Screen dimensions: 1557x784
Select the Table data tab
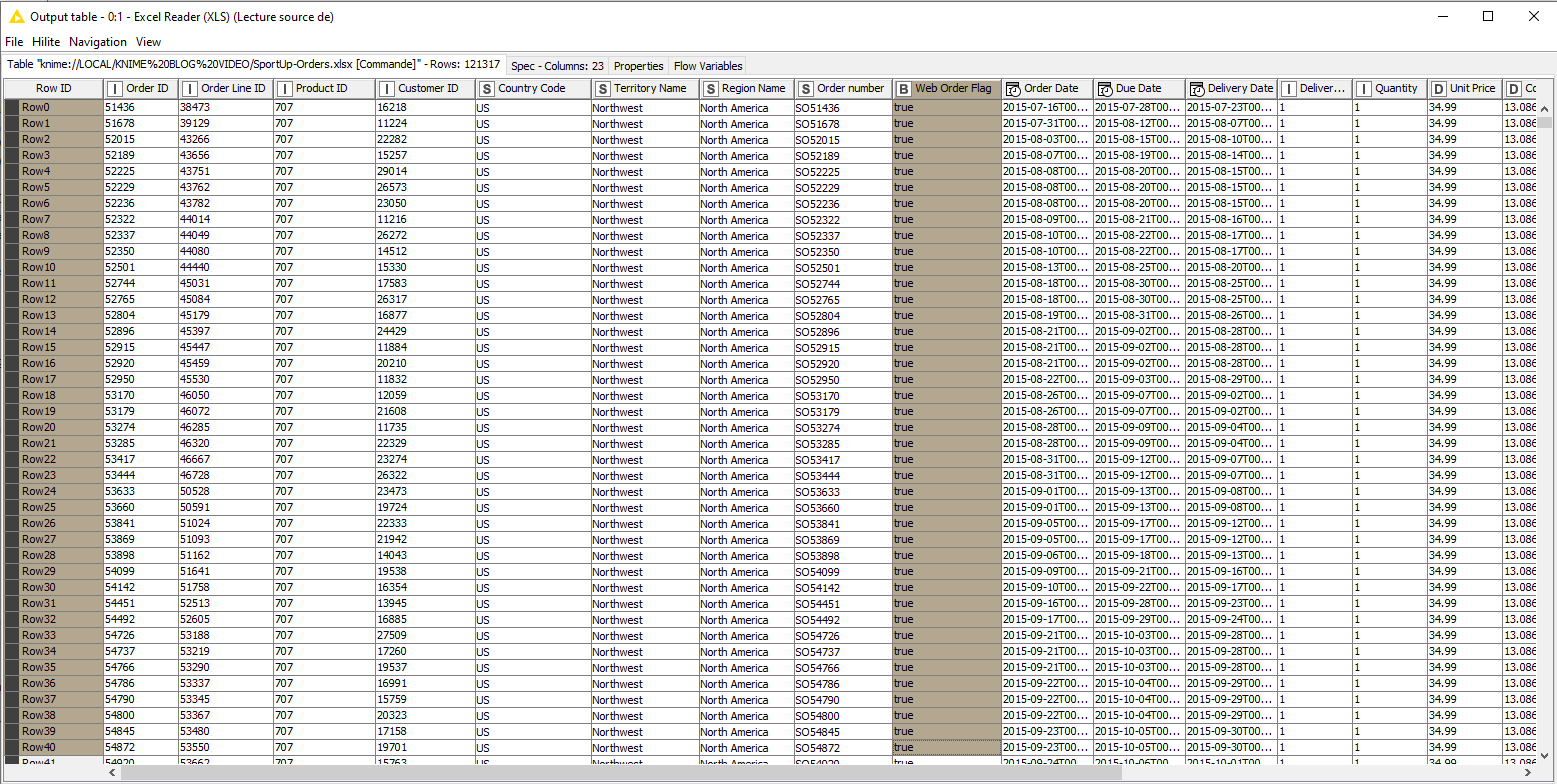pos(254,64)
